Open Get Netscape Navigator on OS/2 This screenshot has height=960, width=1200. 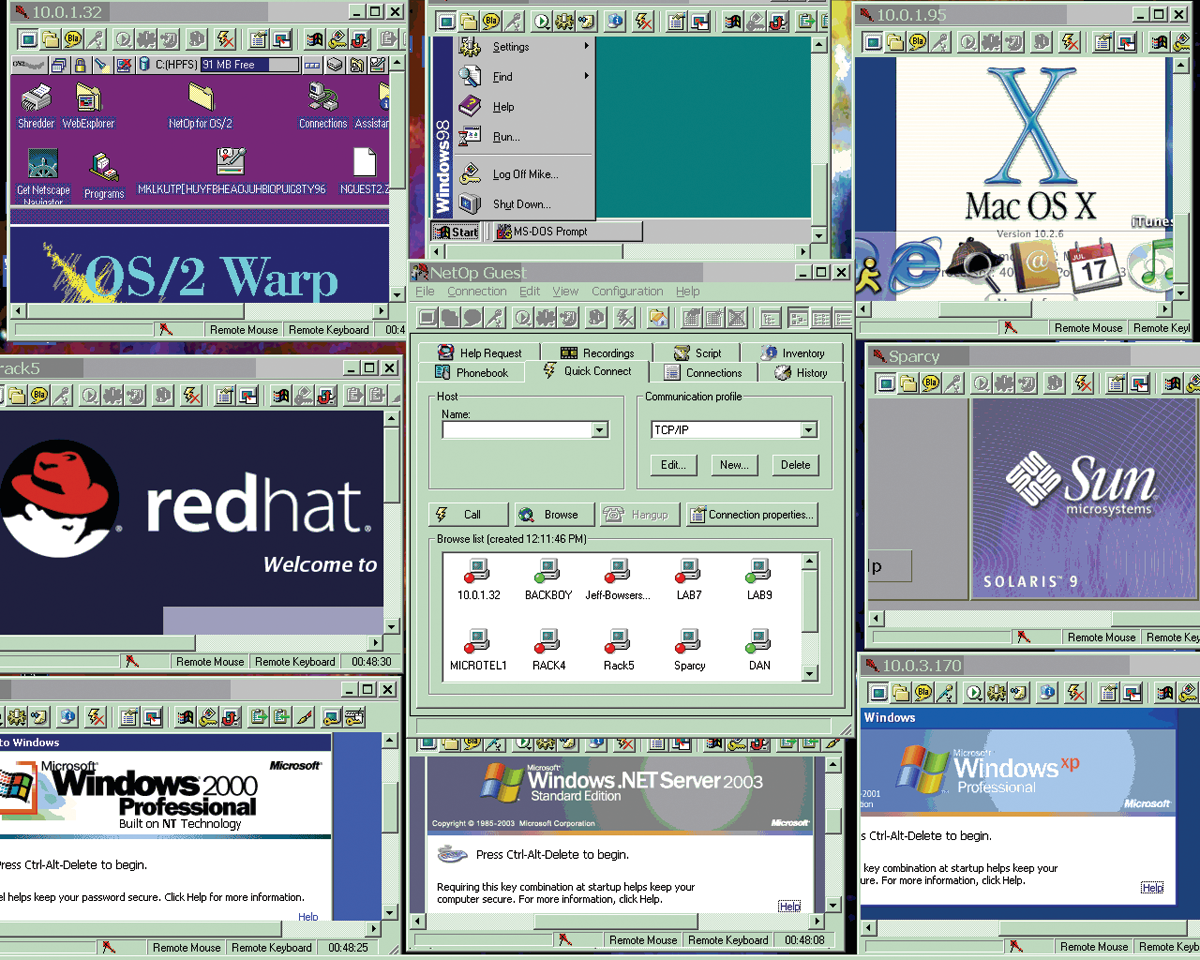41,165
